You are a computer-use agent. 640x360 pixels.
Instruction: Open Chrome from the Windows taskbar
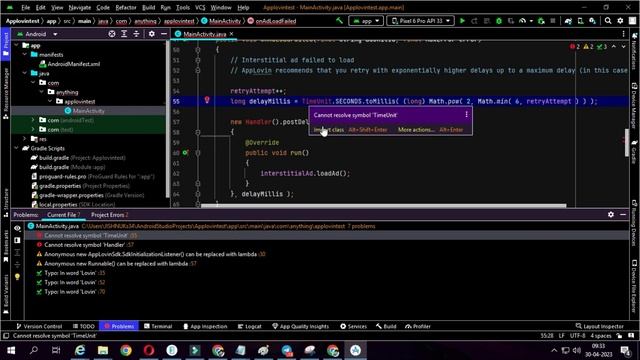pos(126,350)
